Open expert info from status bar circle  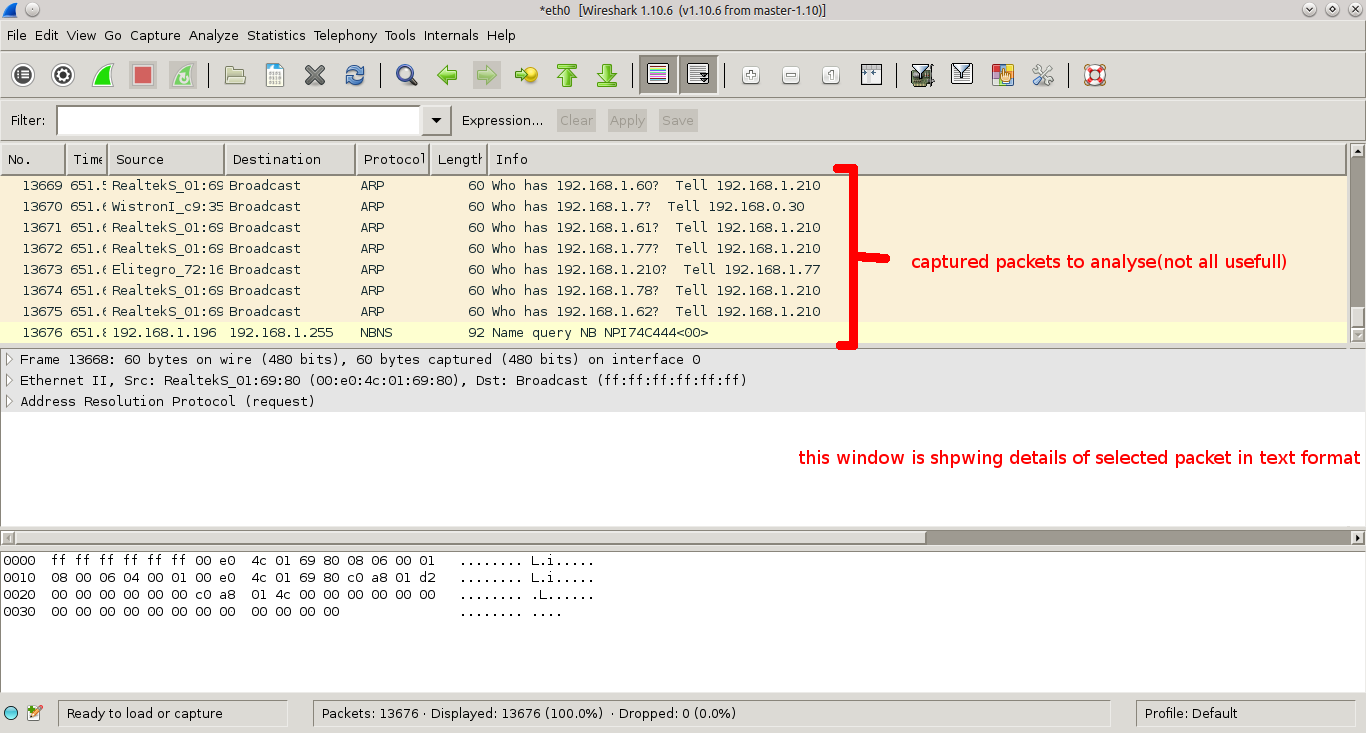click(x=11, y=713)
